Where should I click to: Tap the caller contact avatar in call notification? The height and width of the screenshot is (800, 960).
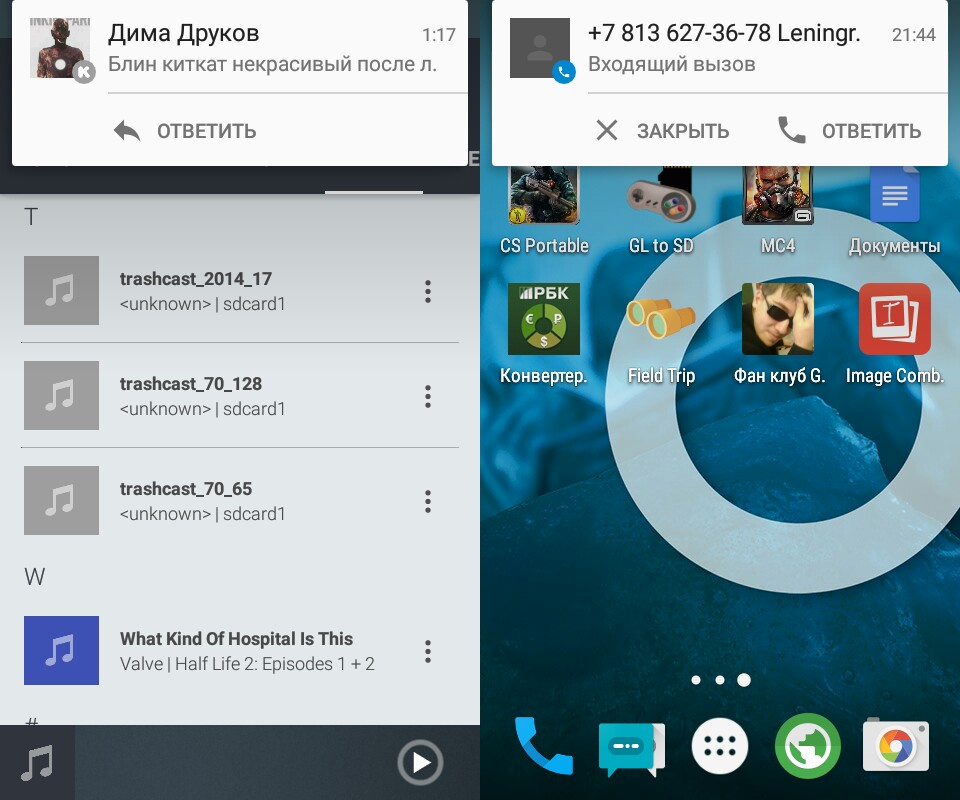540,48
